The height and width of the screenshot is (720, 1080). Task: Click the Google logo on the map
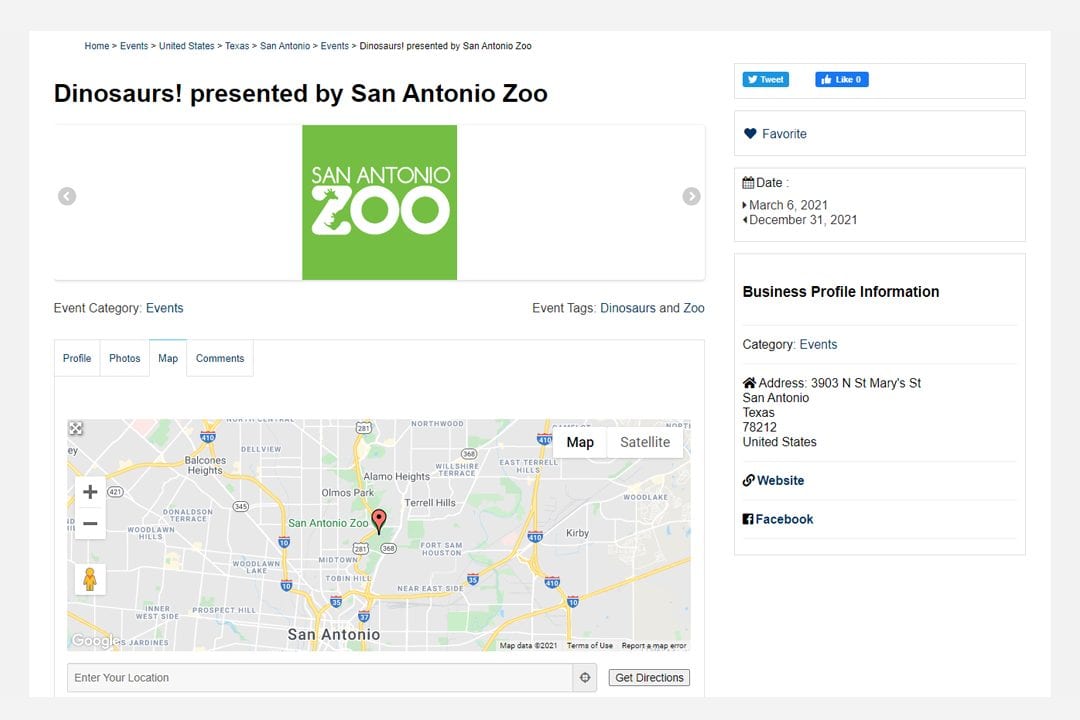(95, 641)
